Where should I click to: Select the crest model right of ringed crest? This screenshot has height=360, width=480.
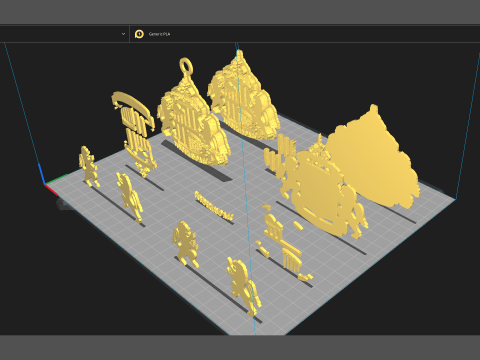(243, 97)
